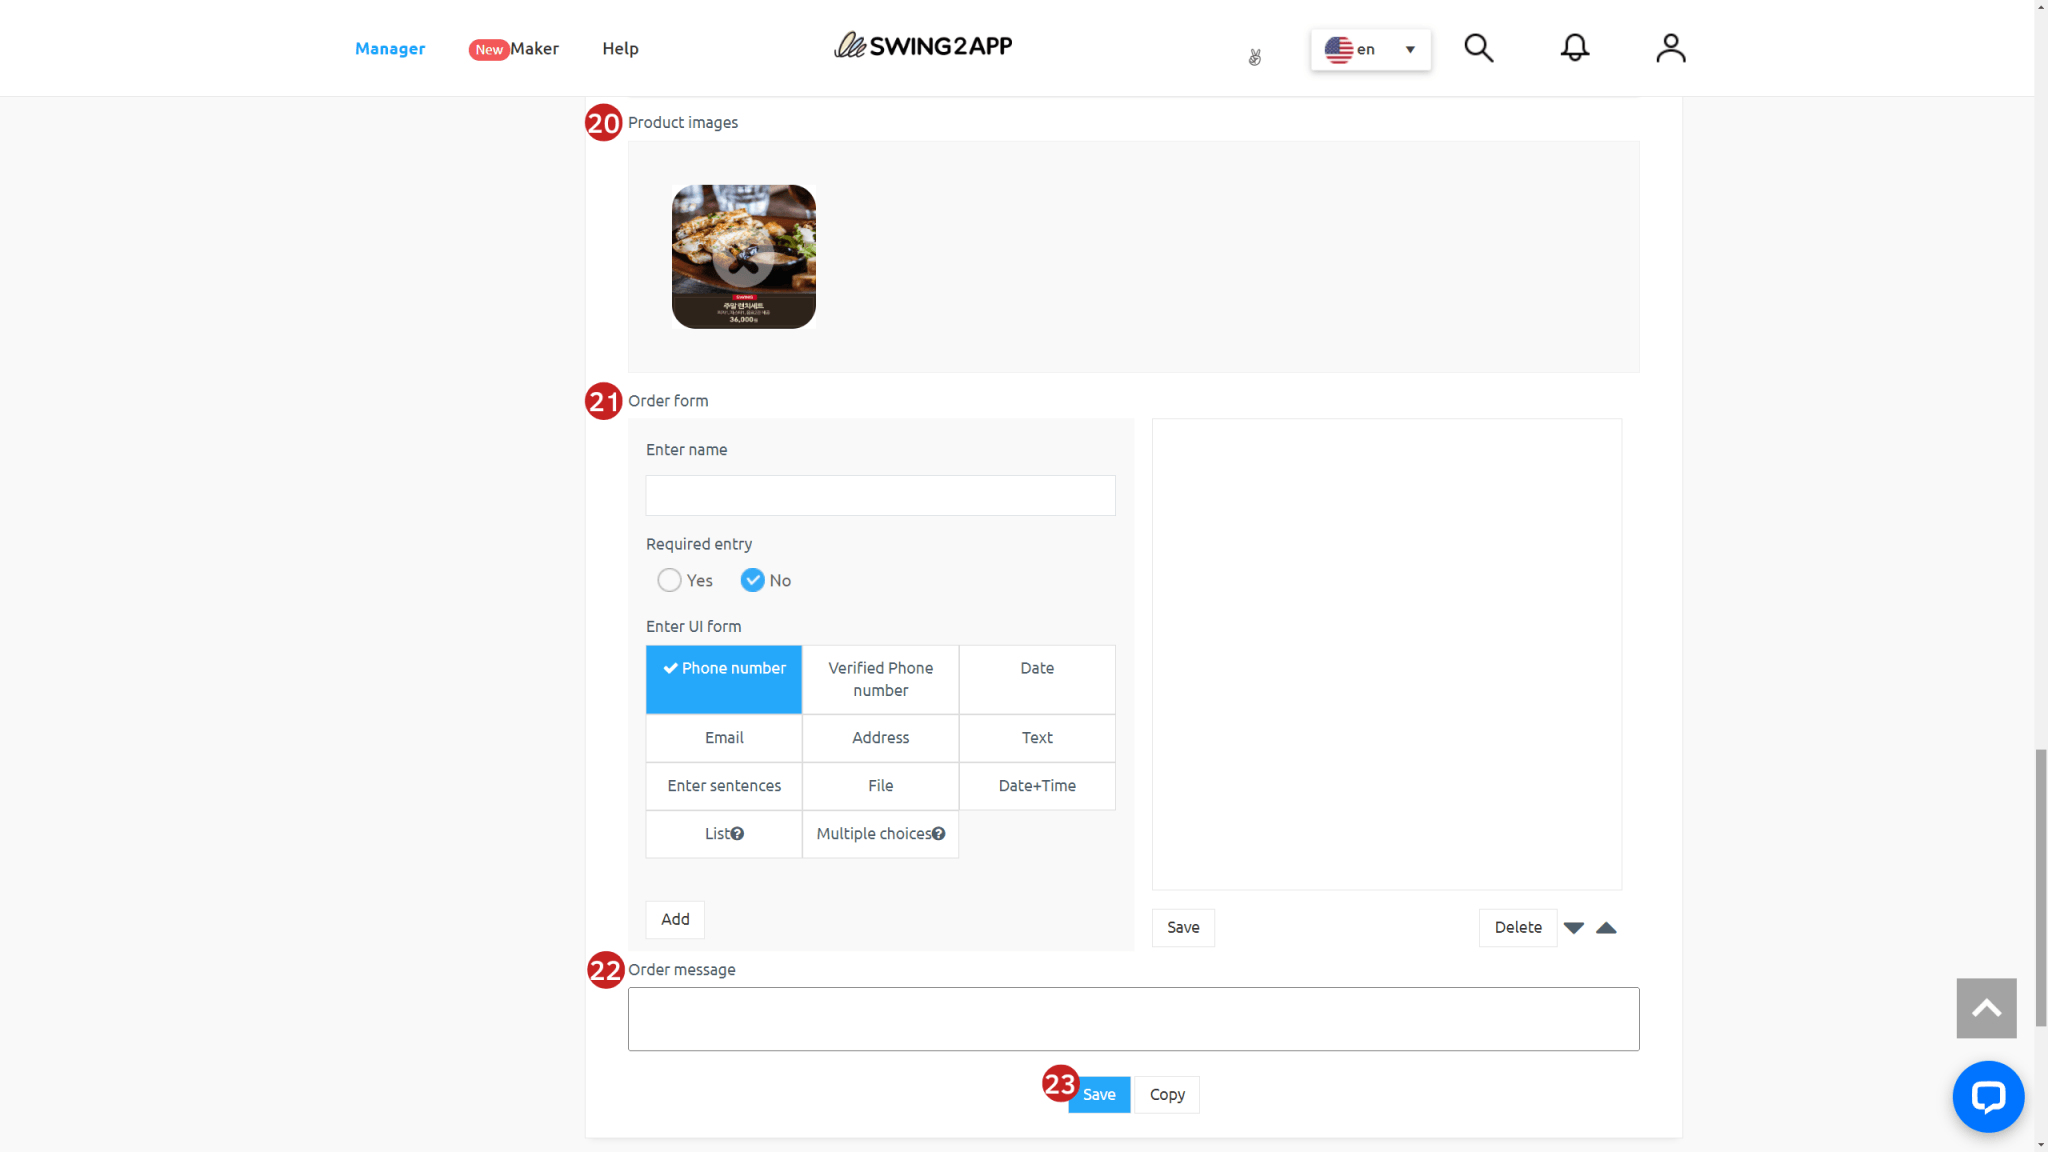
Task: Open the Multiple choices help tooltip
Action: tap(938, 832)
